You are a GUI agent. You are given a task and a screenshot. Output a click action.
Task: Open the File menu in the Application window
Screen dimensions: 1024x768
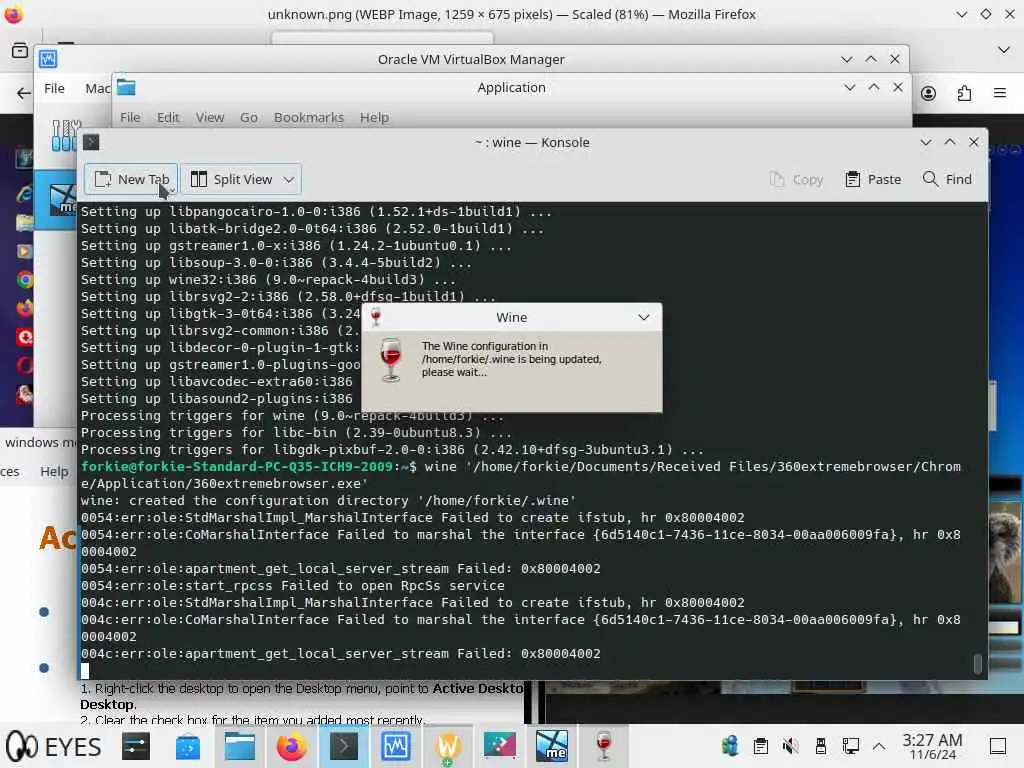coord(130,118)
